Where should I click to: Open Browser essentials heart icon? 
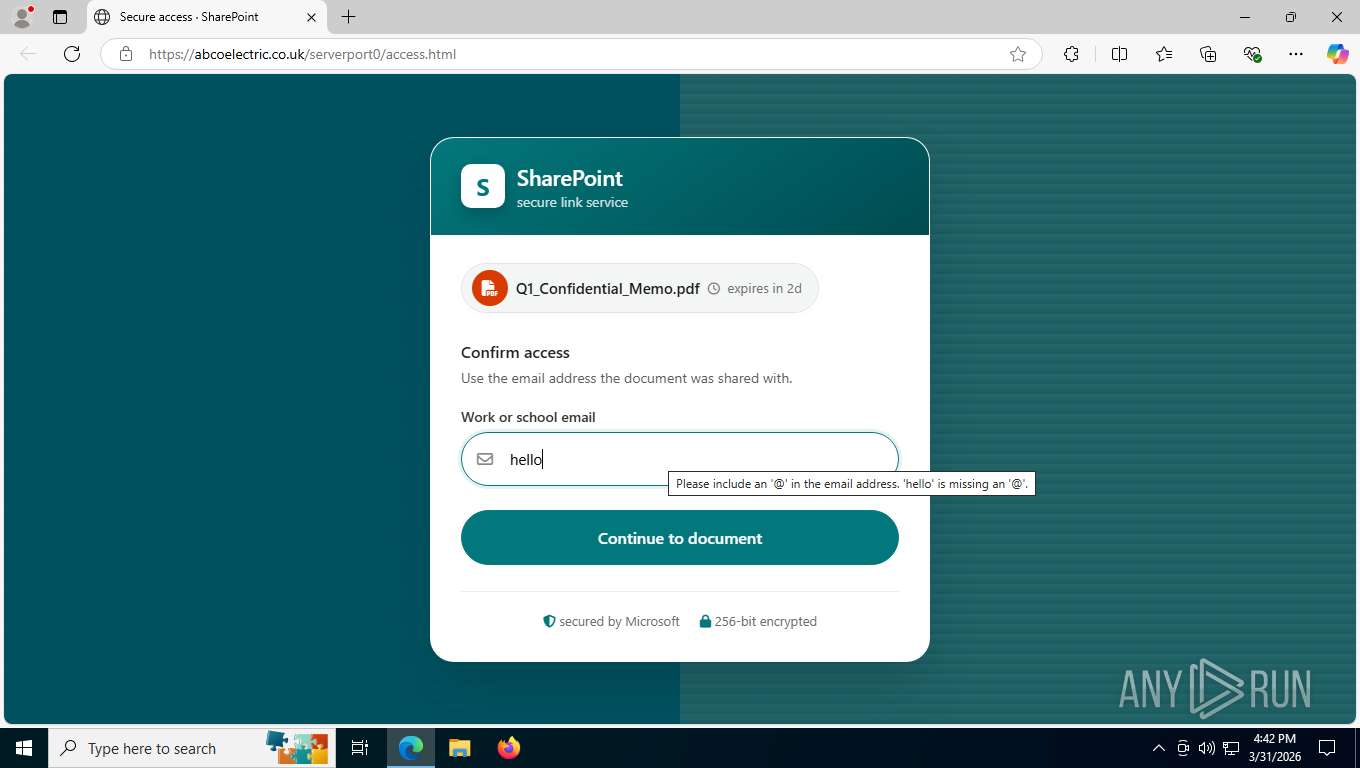(x=1252, y=54)
